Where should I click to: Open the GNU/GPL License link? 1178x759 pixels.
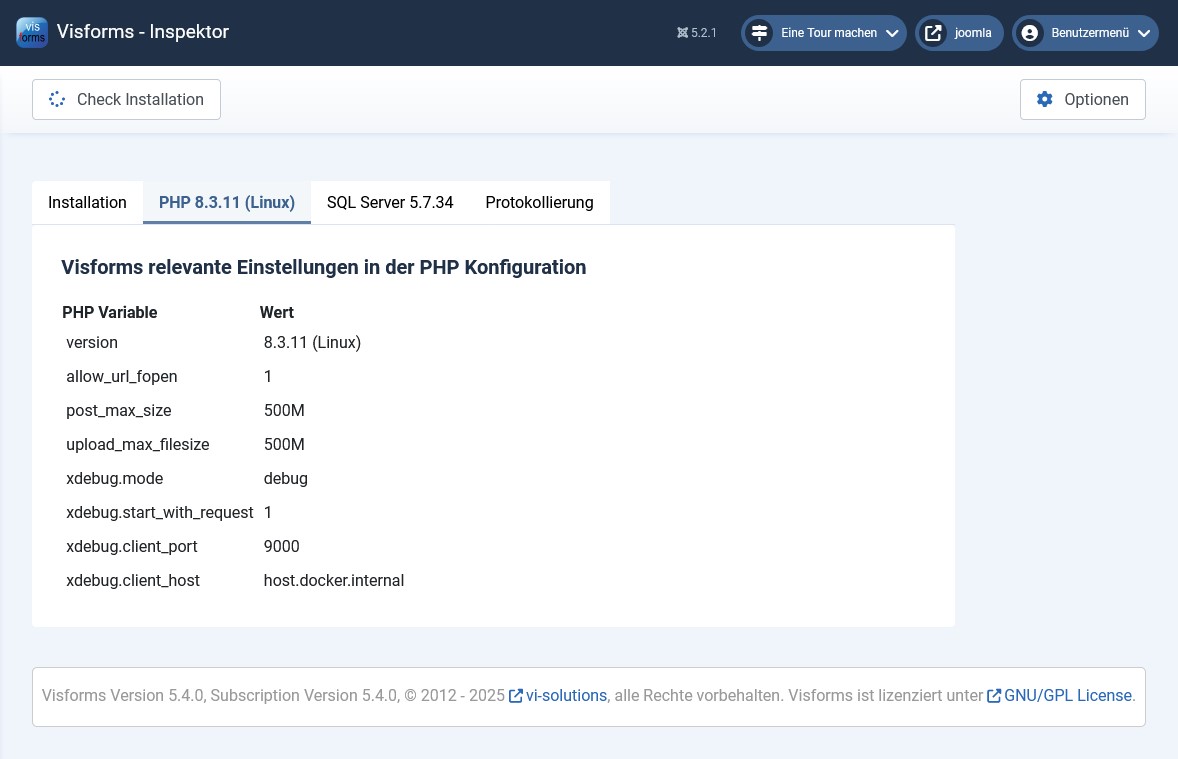[1067, 695]
